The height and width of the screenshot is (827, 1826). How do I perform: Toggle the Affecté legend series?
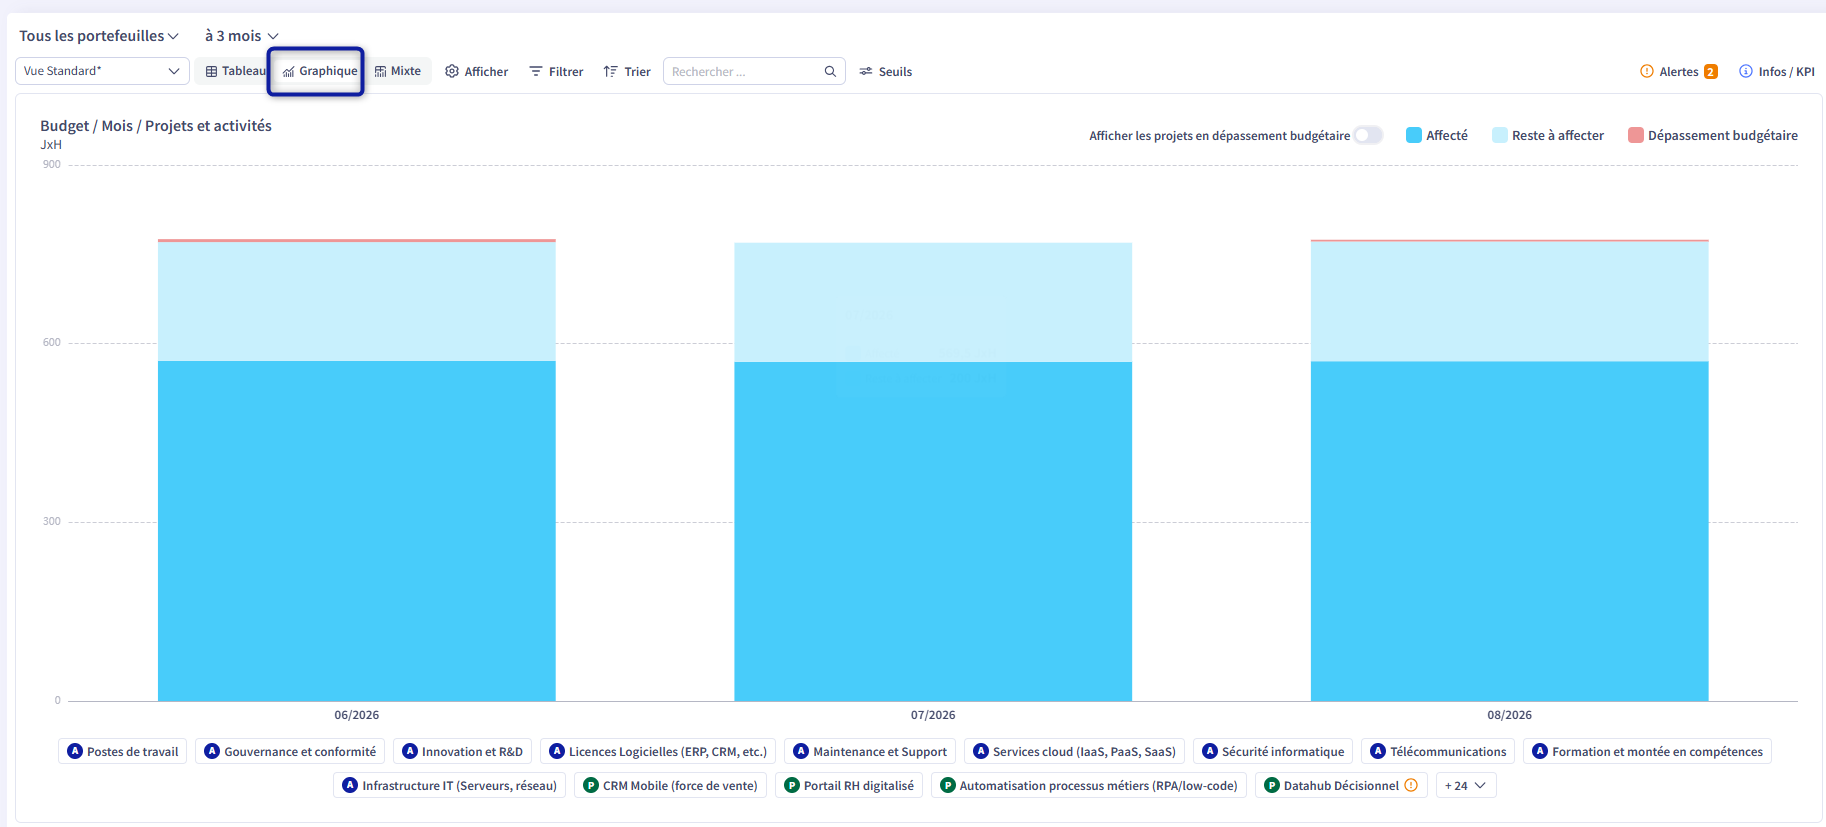click(x=1437, y=135)
